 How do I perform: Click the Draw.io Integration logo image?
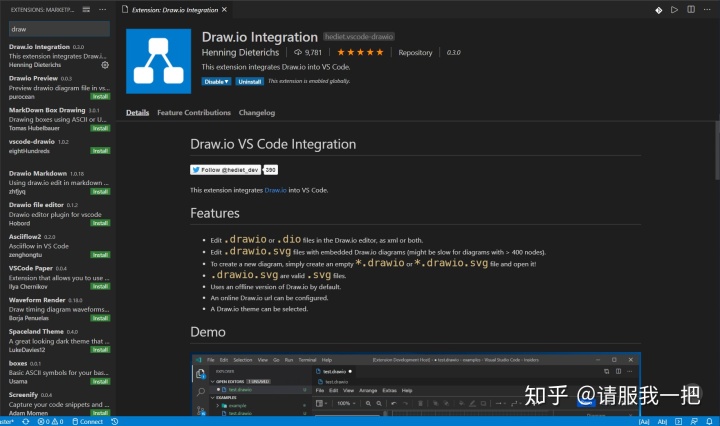(158, 61)
